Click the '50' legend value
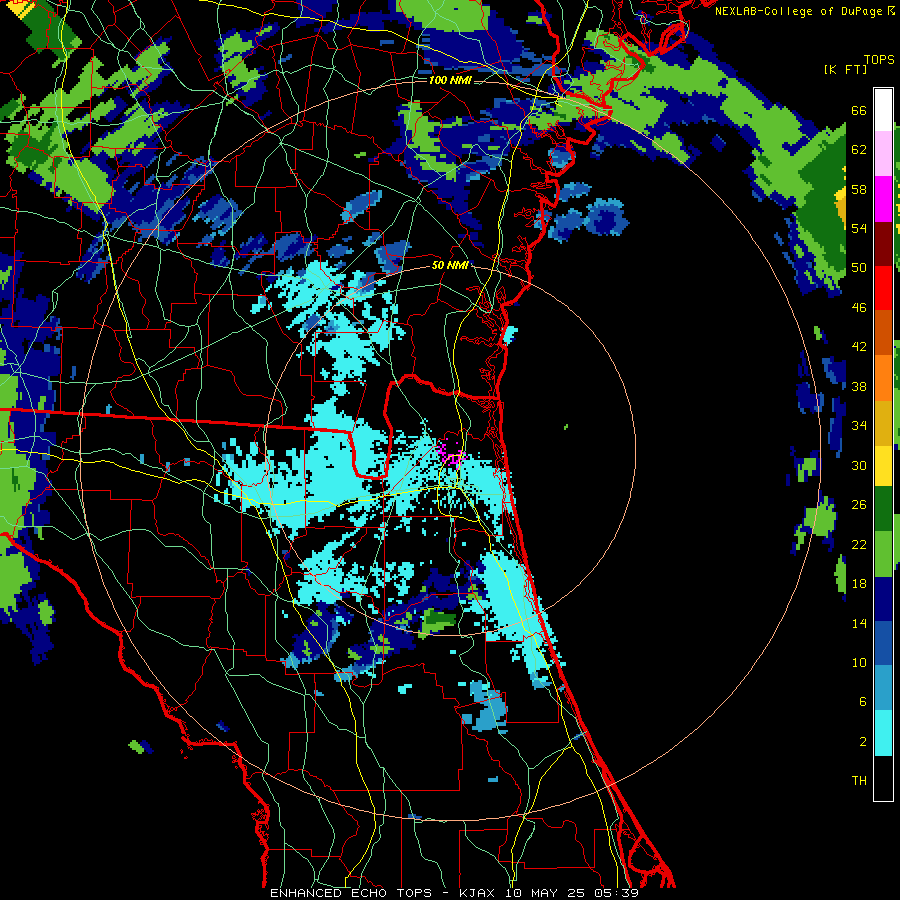 pyautogui.click(x=859, y=268)
